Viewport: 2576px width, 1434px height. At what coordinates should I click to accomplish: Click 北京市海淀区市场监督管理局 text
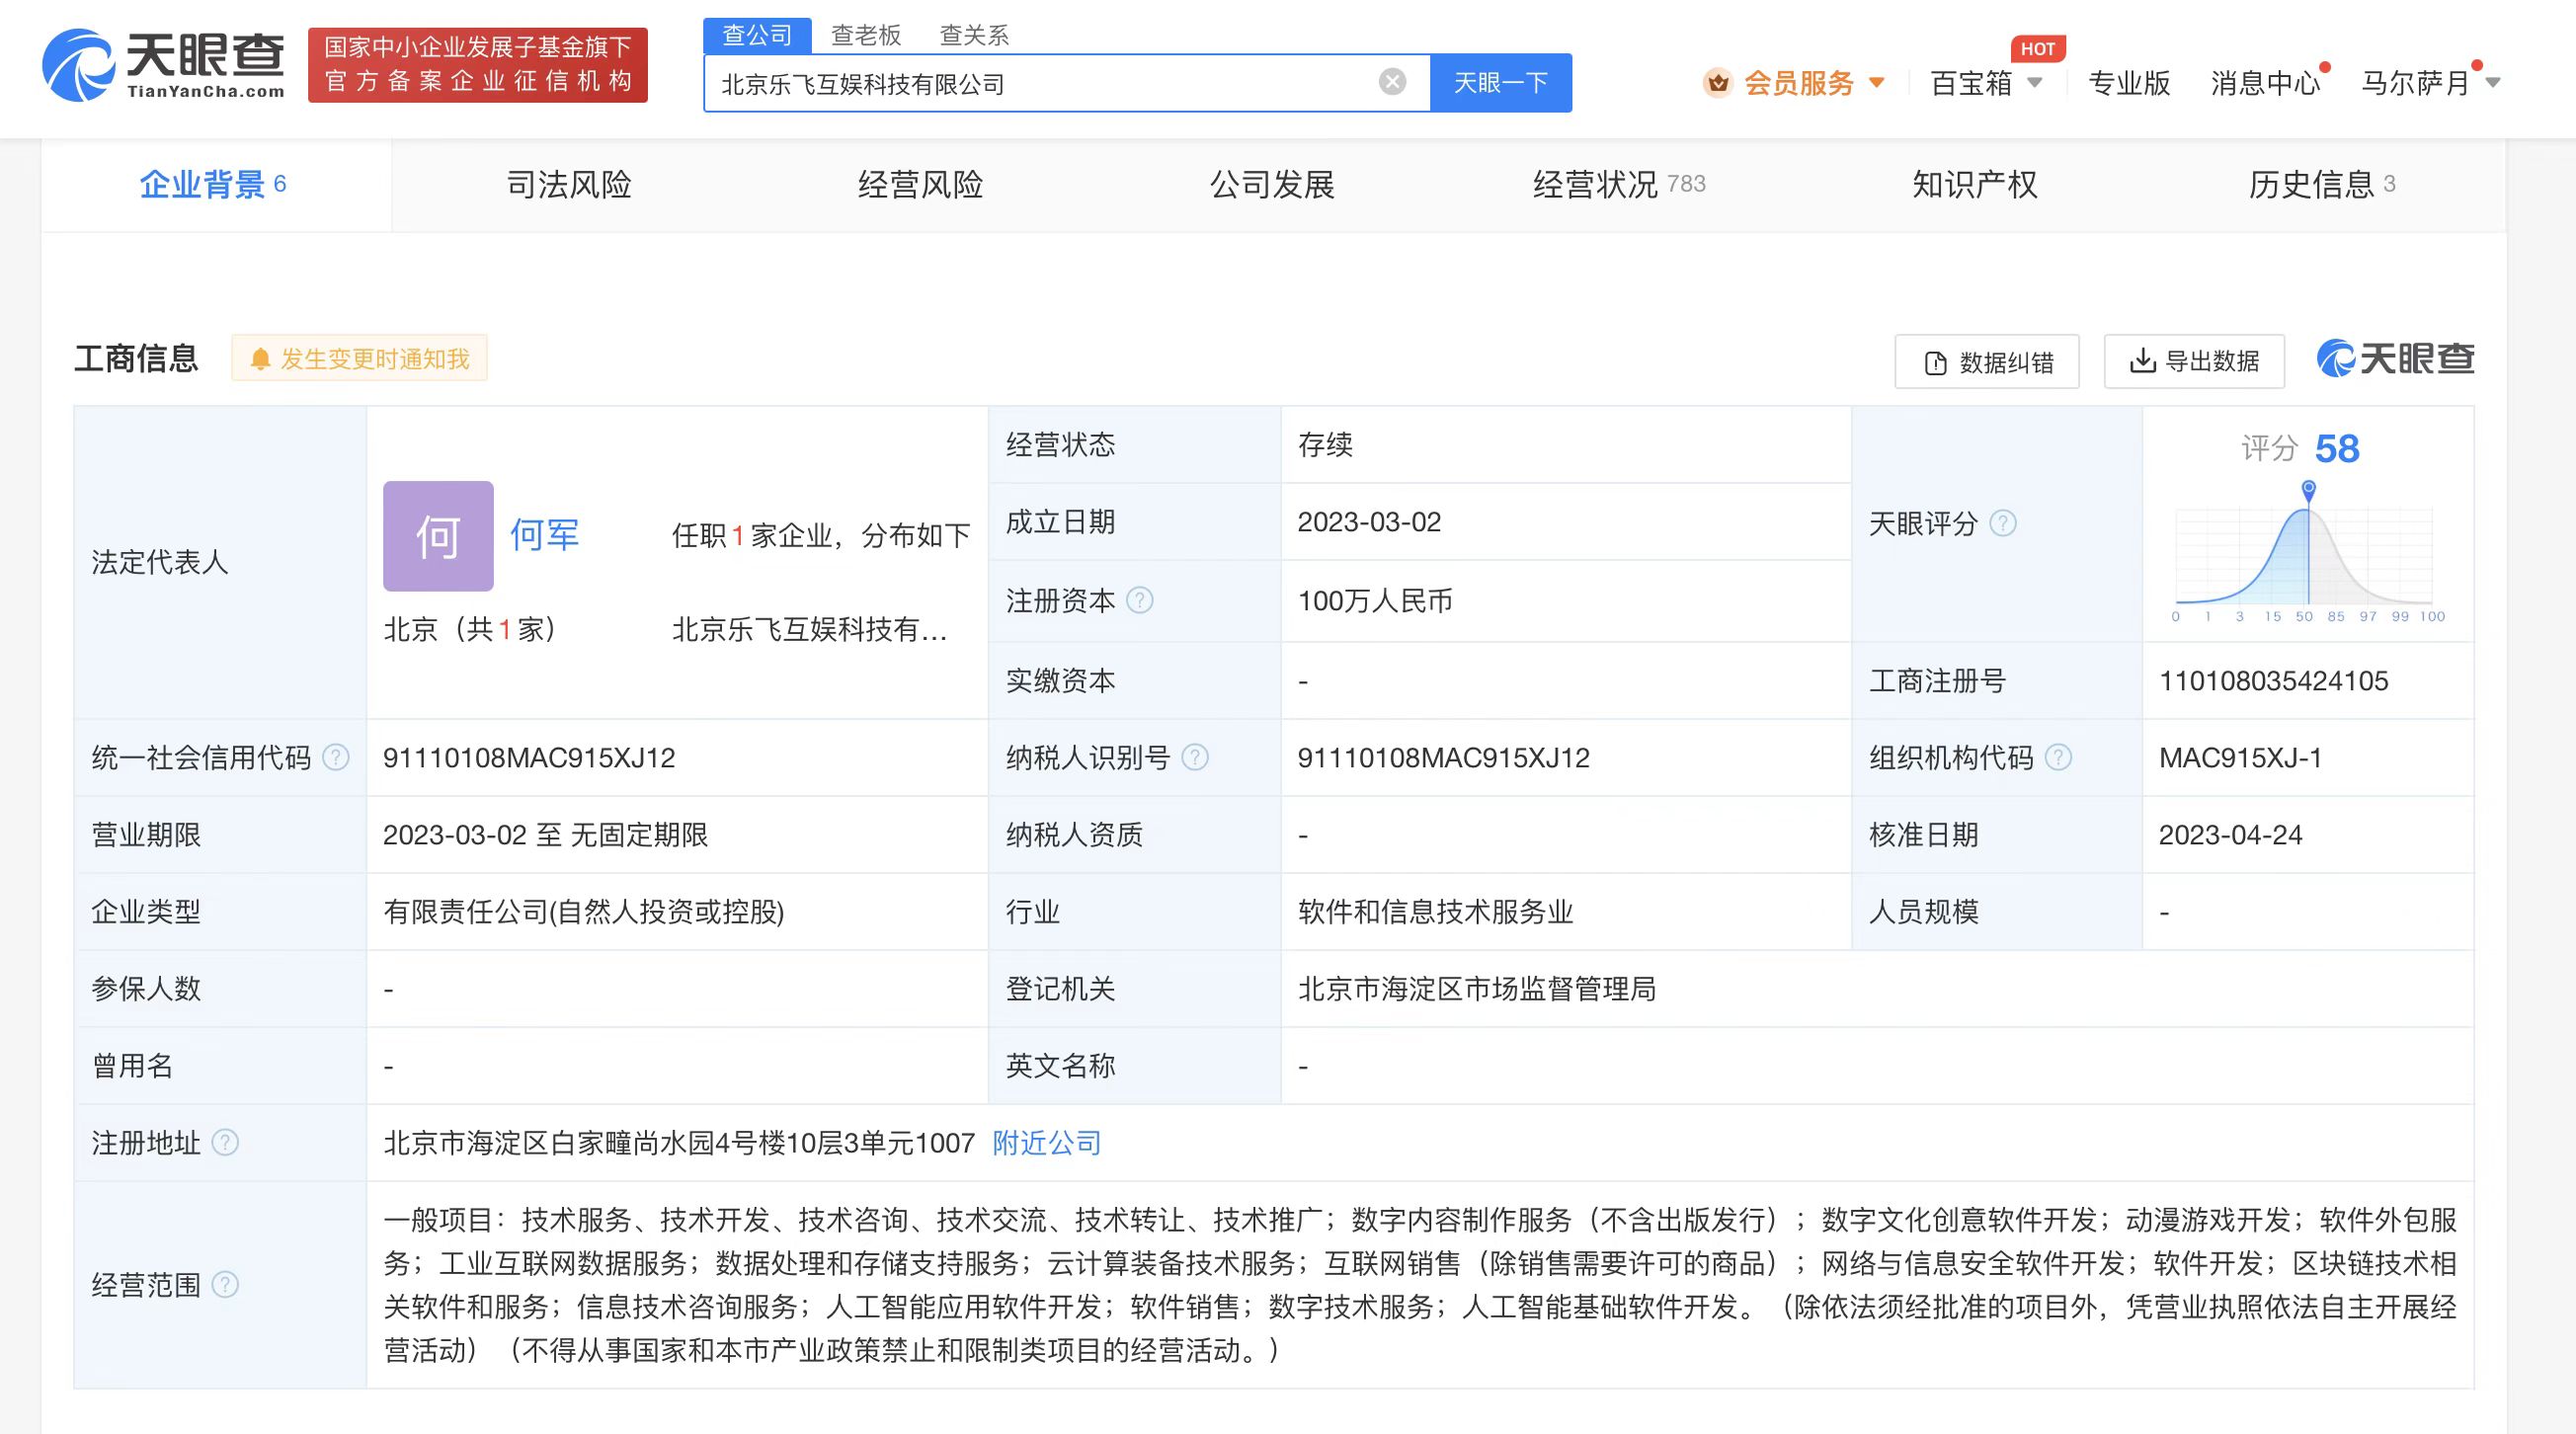click(1477, 989)
